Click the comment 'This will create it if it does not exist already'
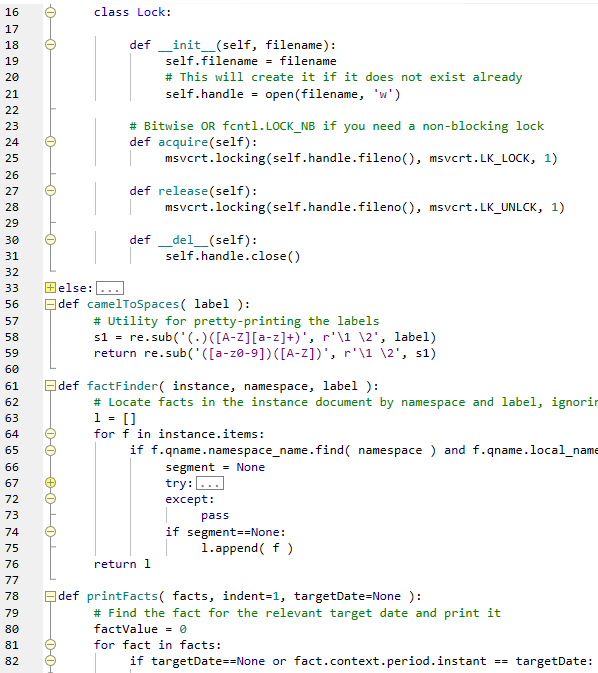Image resolution: width=598 pixels, height=673 pixels. click(x=344, y=77)
